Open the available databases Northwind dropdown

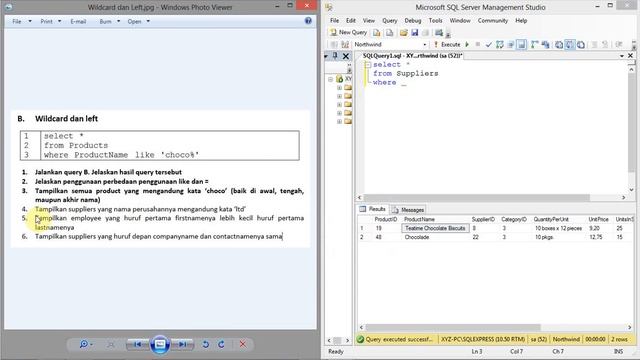pyautogui.click(x=424, y=44)
